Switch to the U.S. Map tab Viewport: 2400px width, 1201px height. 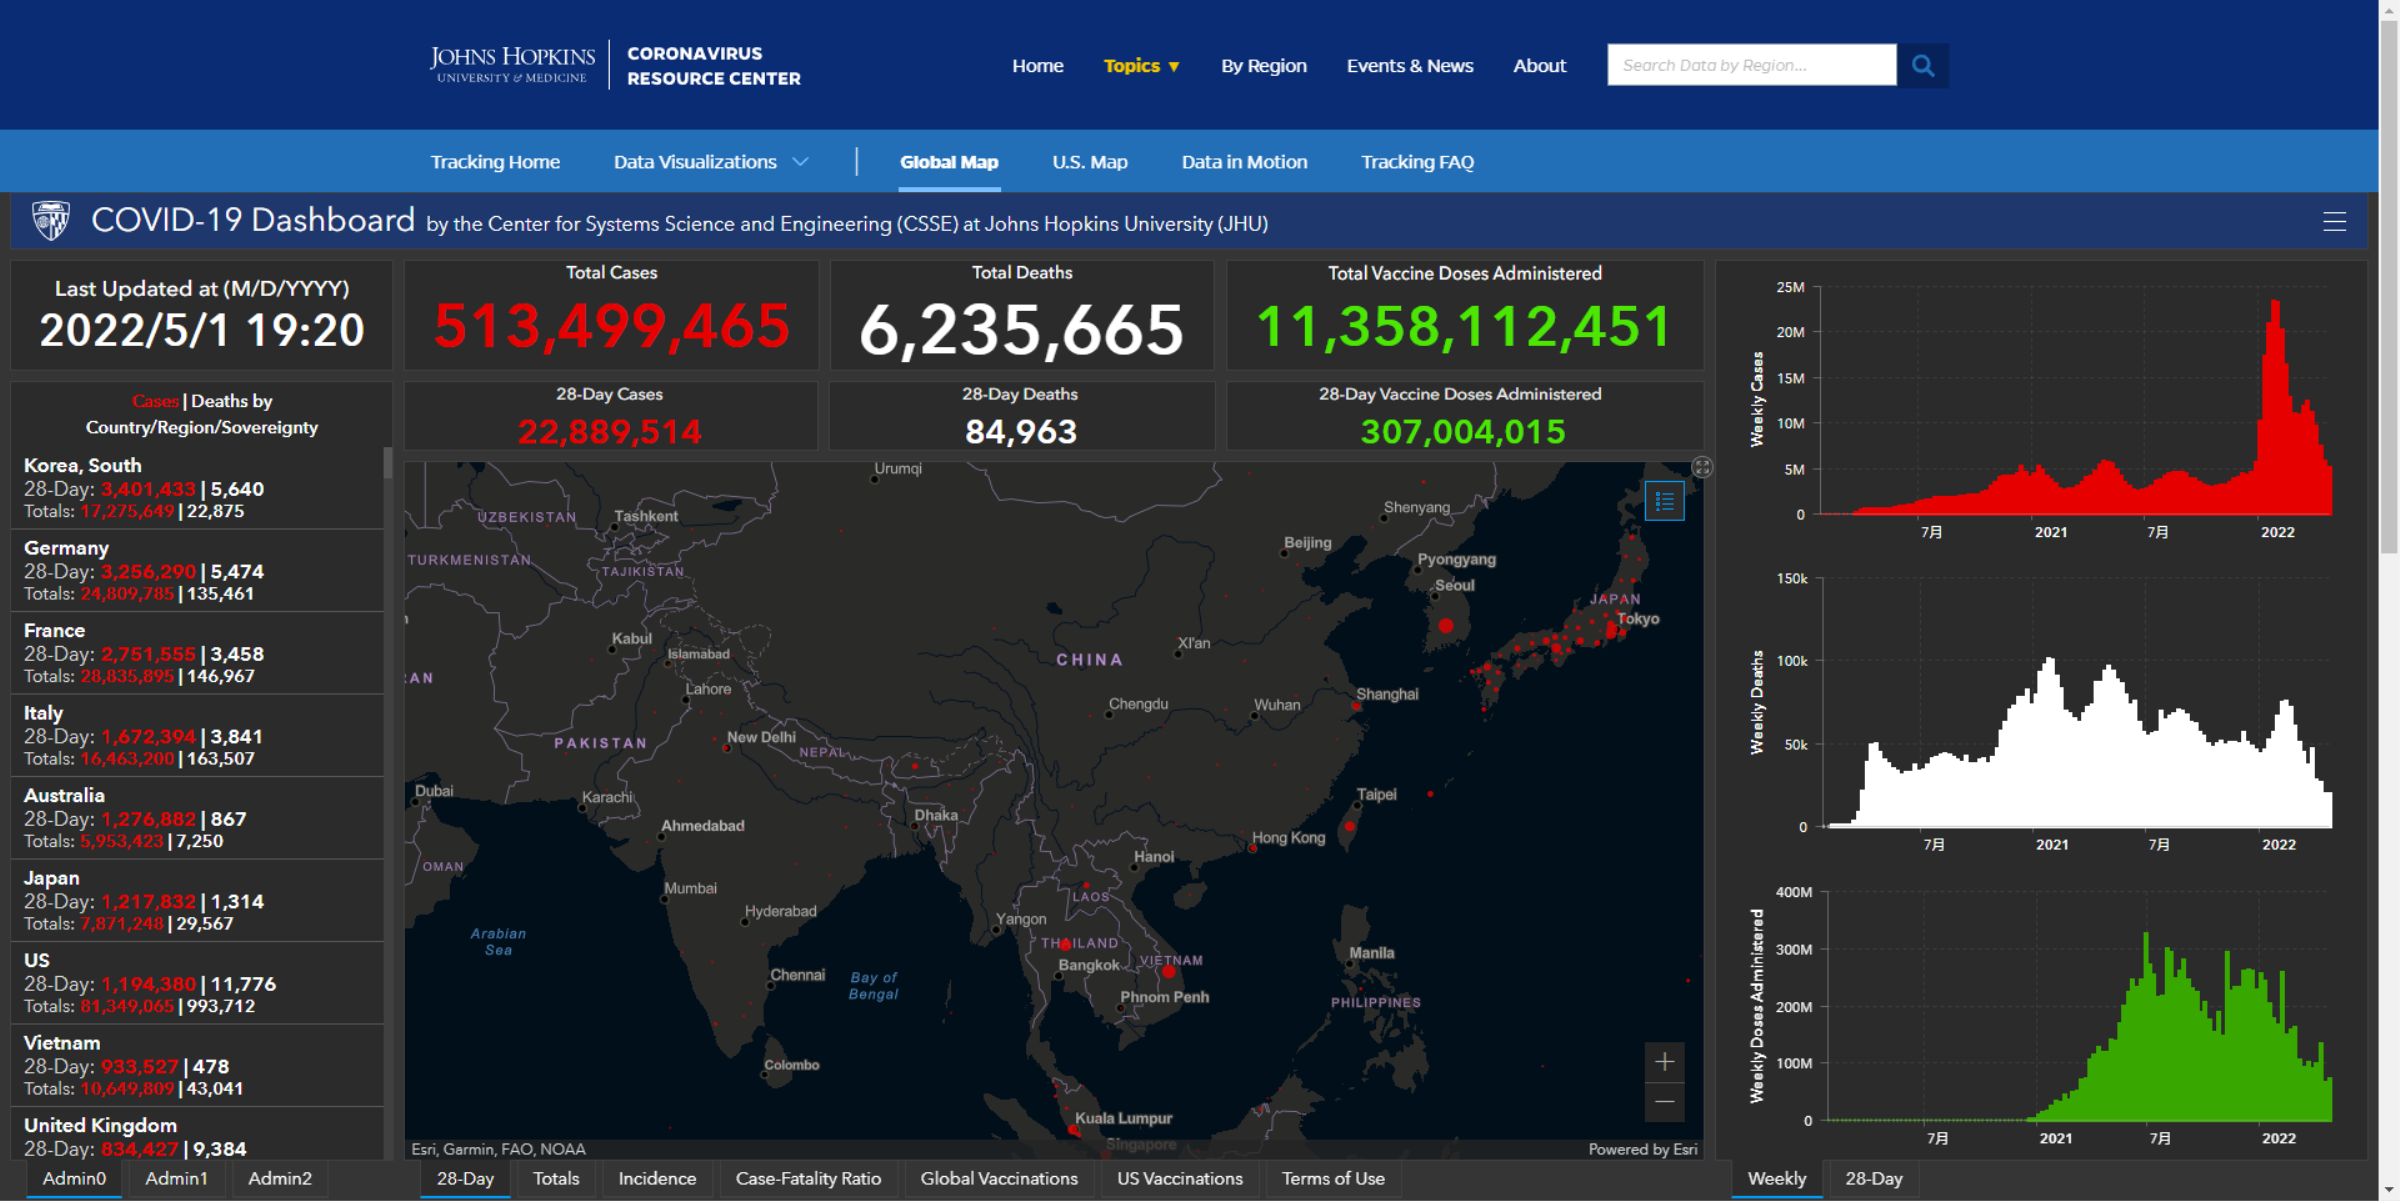click(x=1090, y=162)
